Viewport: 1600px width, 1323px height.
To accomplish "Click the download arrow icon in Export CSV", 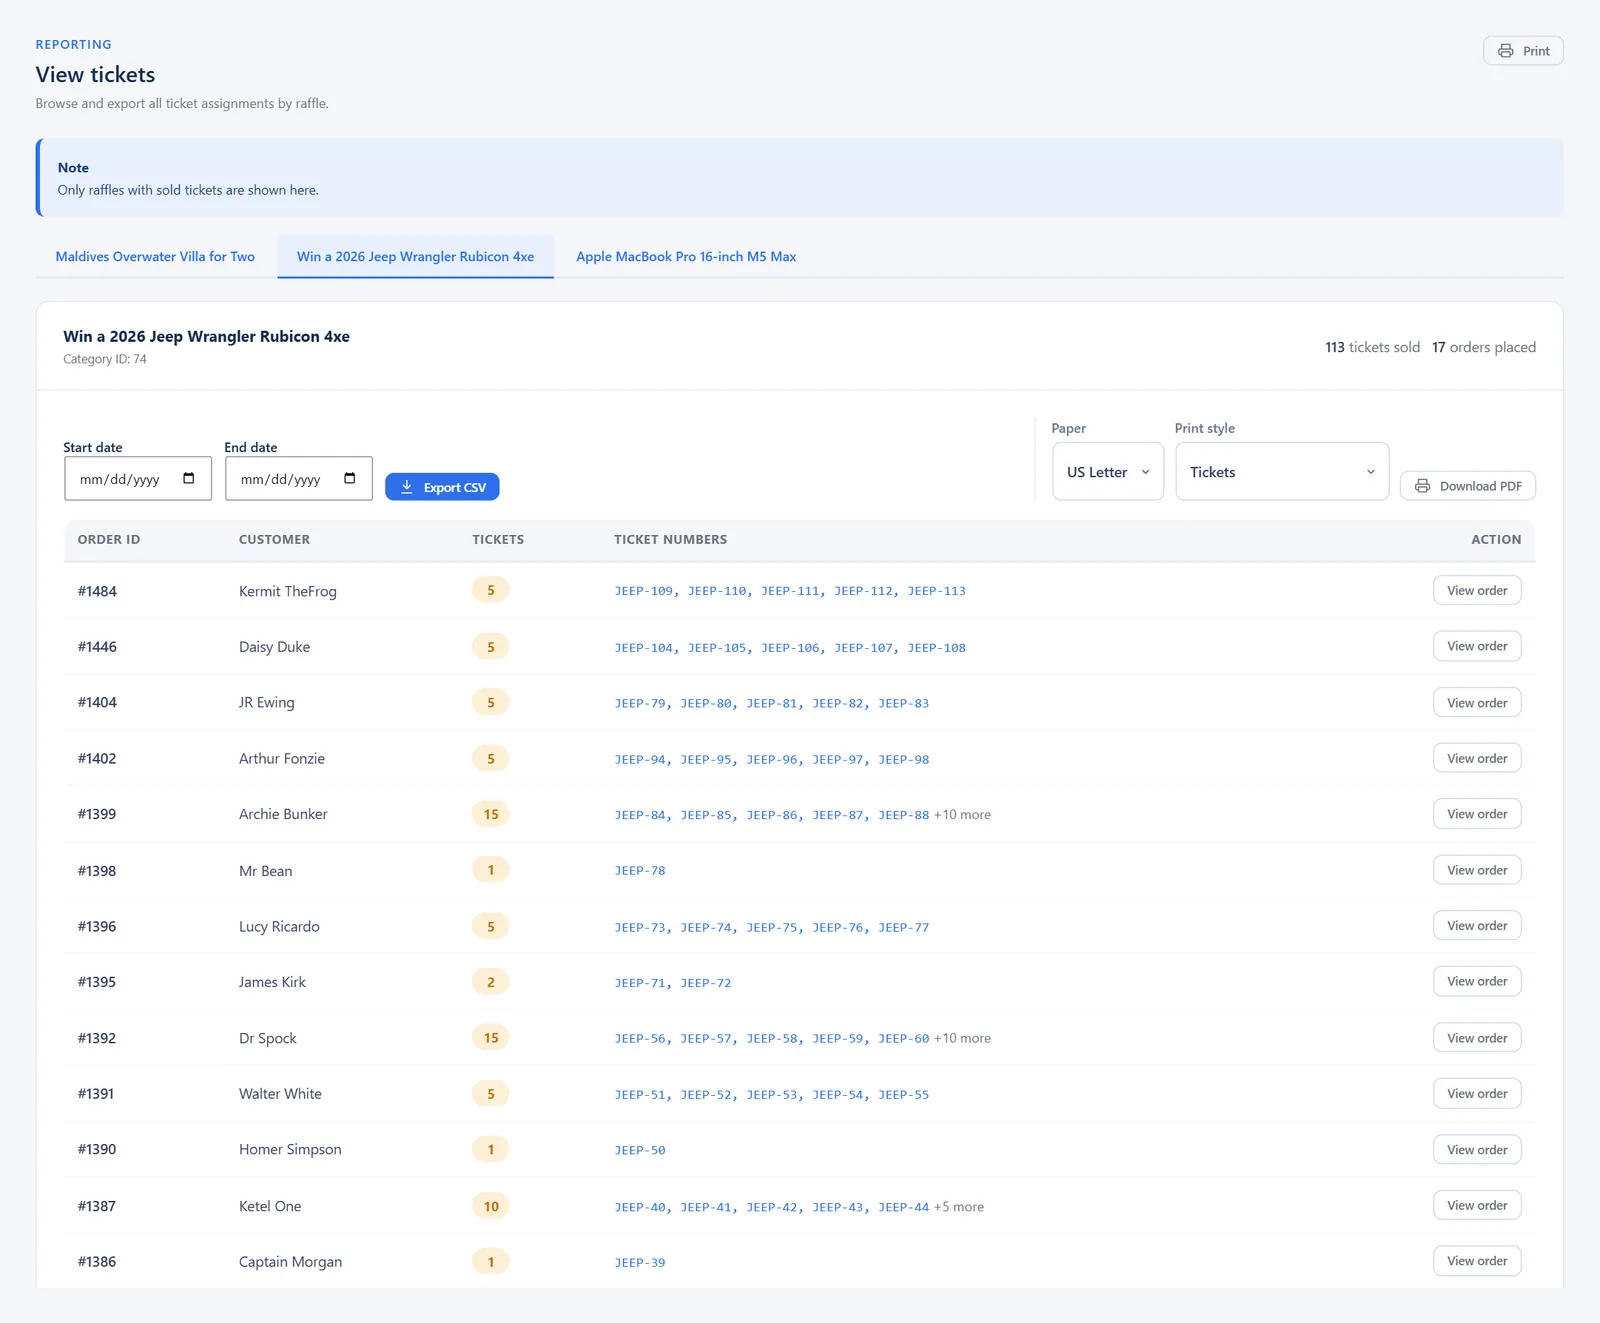I will [x=407, y=487].
